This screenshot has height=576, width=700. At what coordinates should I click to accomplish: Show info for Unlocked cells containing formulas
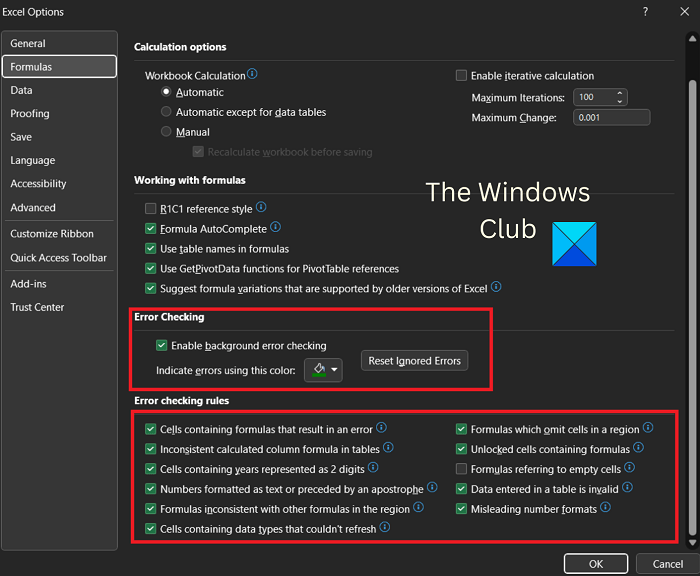click(639, 447)
